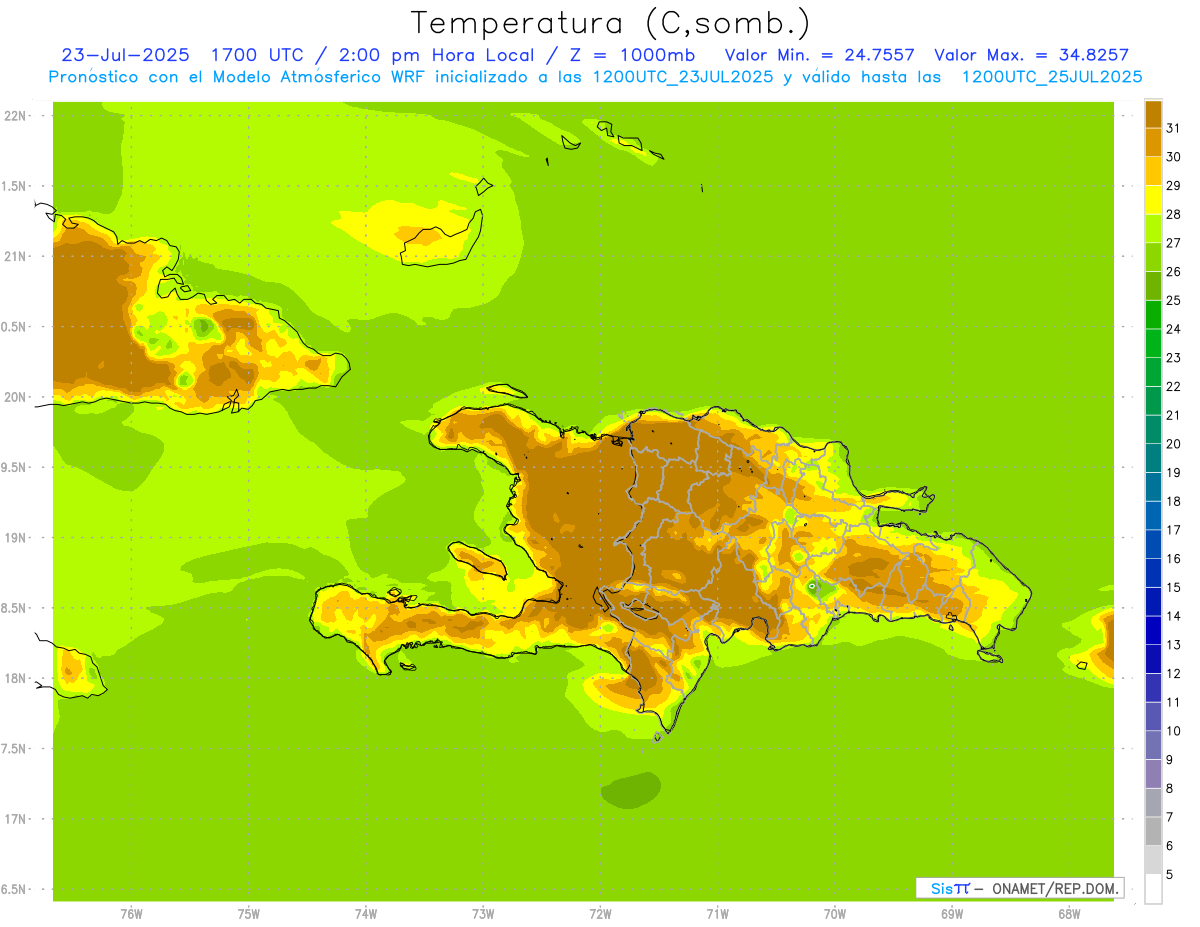The height and width of the screenshot is (927, 1200).
Task: Click the '21N' latitude axis label
Action: pos(15,257)
